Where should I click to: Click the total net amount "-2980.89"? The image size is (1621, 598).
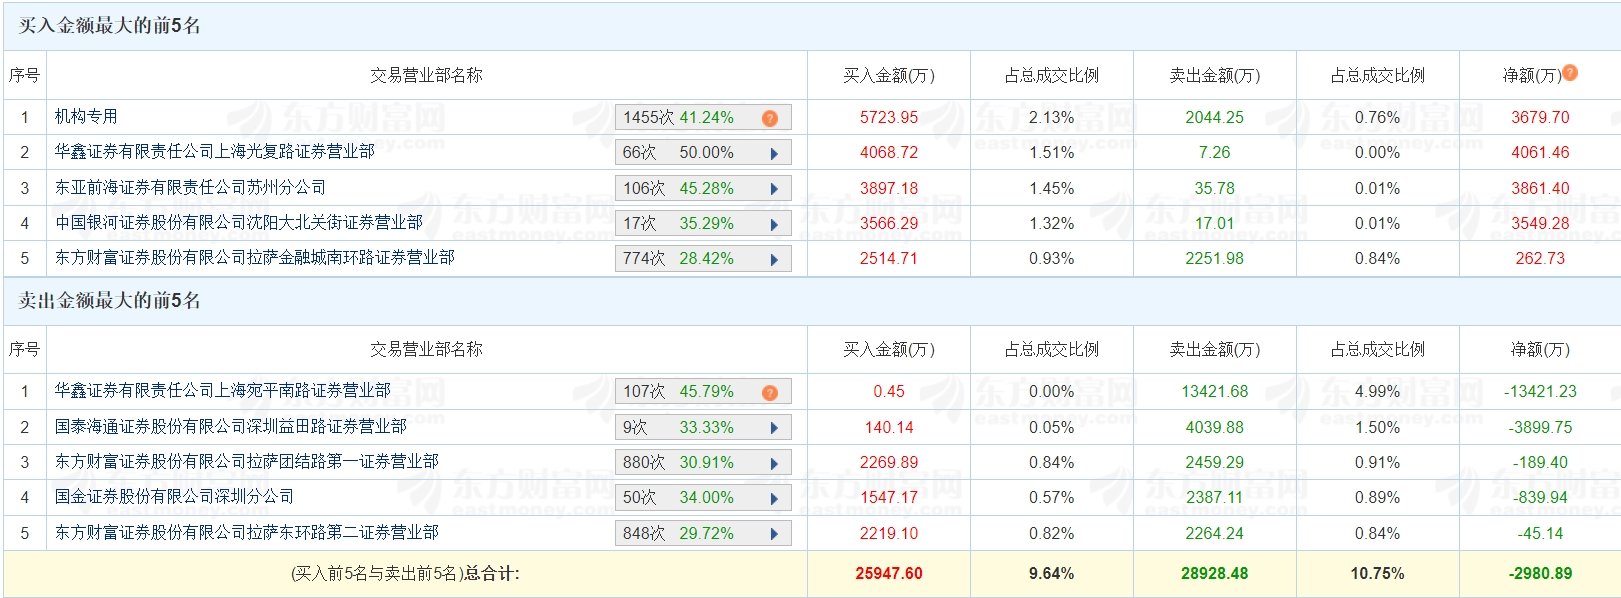click(x=1541, y=574)
